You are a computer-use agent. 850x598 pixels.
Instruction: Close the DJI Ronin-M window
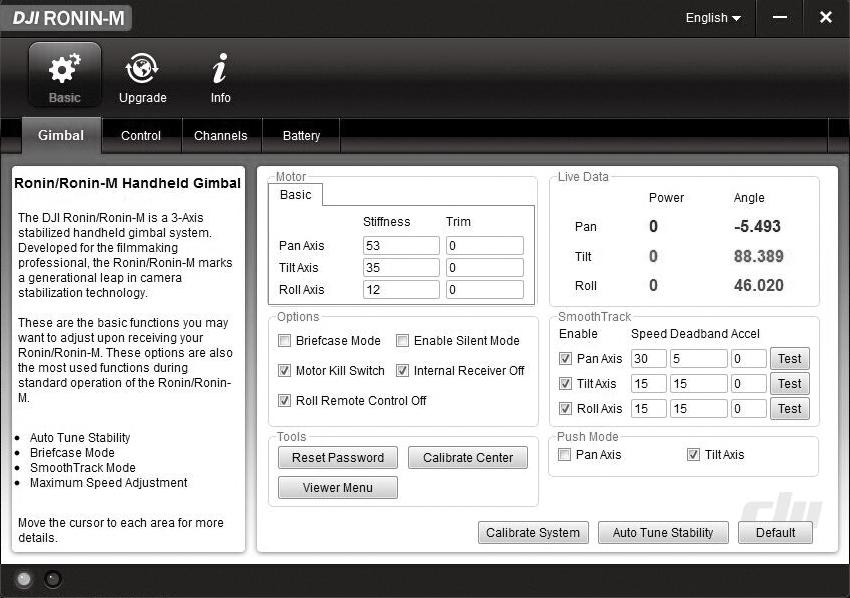(826, 17)
